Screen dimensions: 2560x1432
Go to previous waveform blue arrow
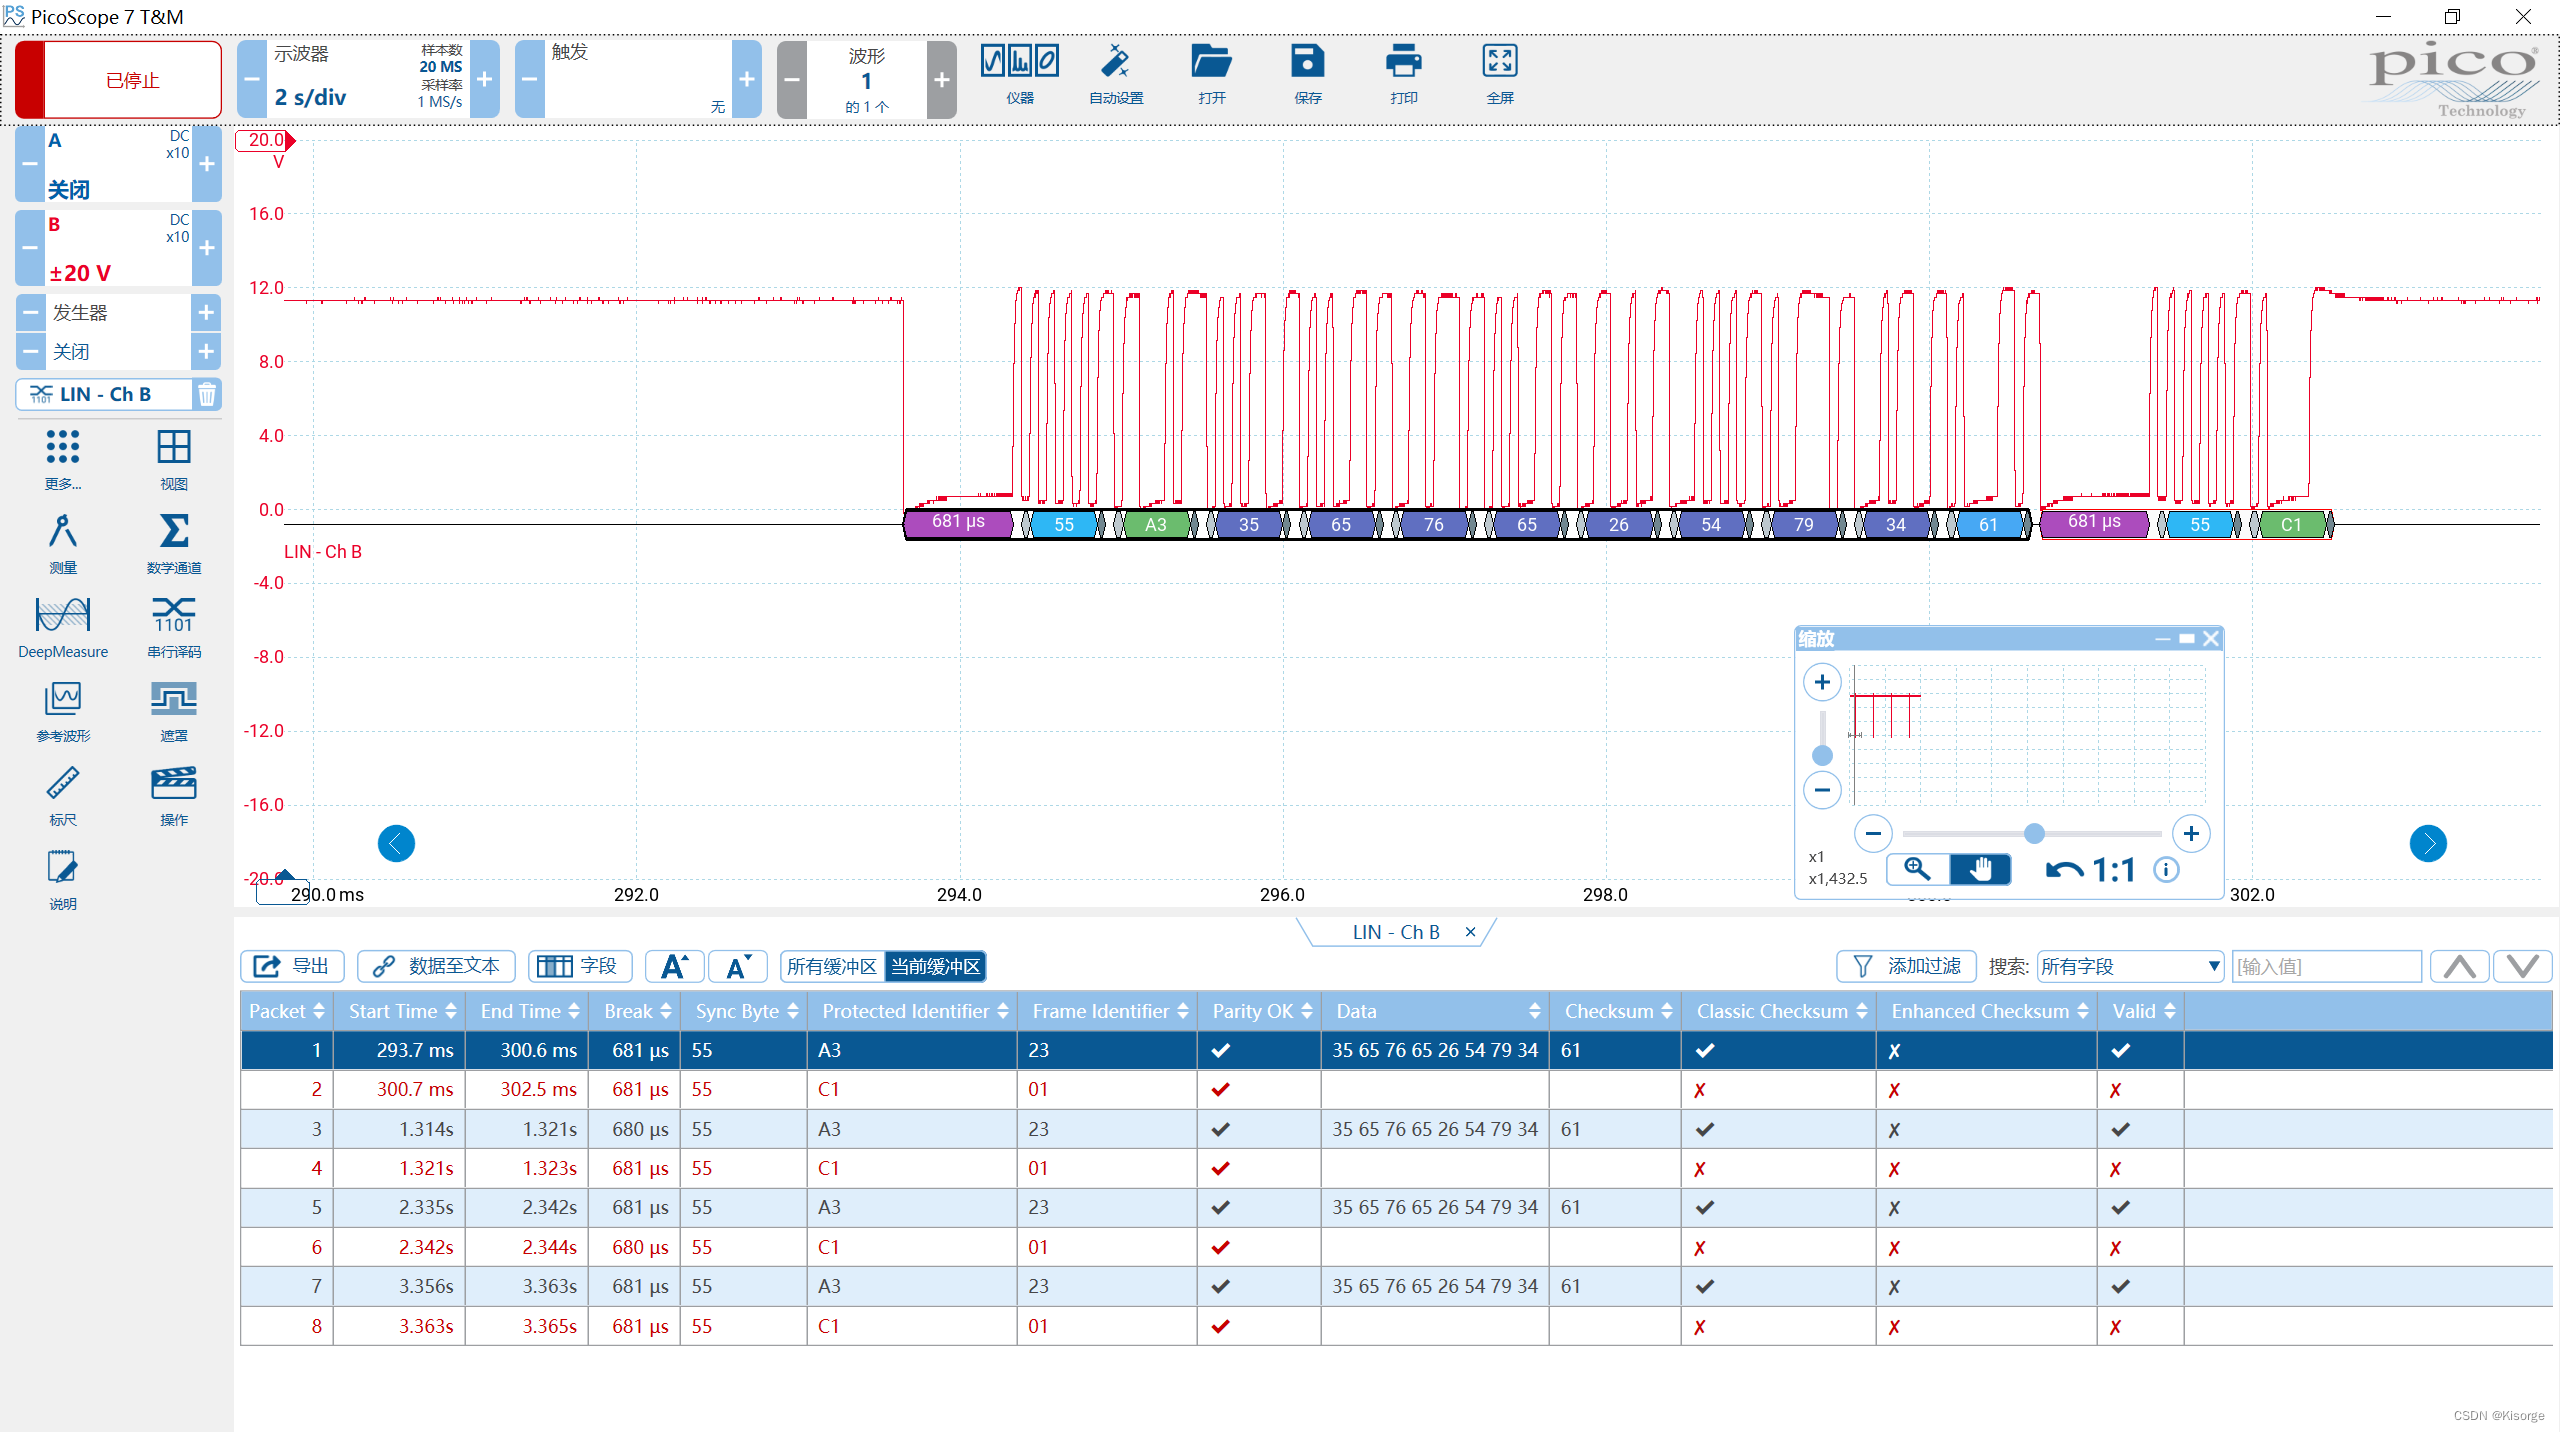(396, 843)
